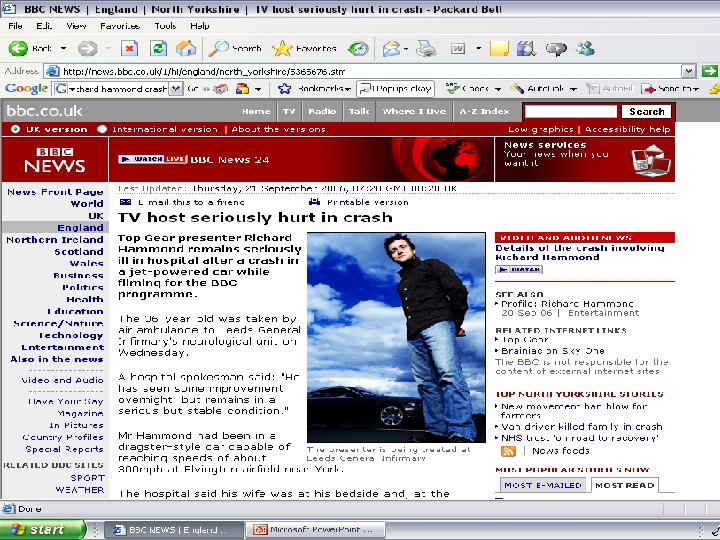
Task: Click the BBC Search button
Action: [647, 112]
